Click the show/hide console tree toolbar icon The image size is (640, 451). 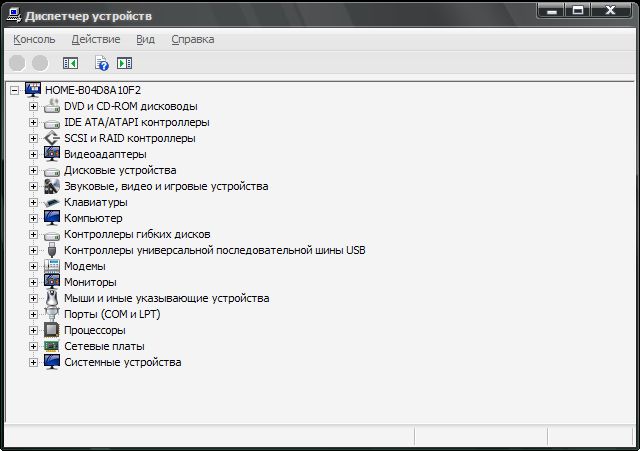[70, 63]
